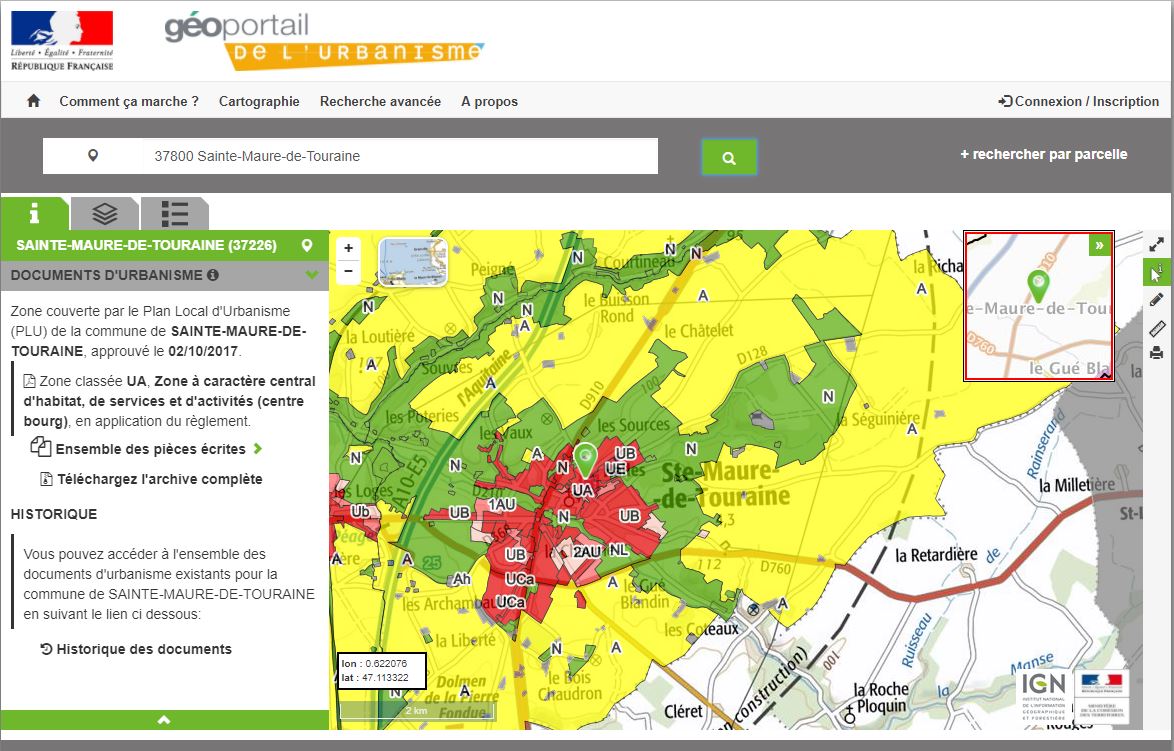This screenshot has width=1174, height=751.
Task: Print the map with printer icon
Action: 1157,353
